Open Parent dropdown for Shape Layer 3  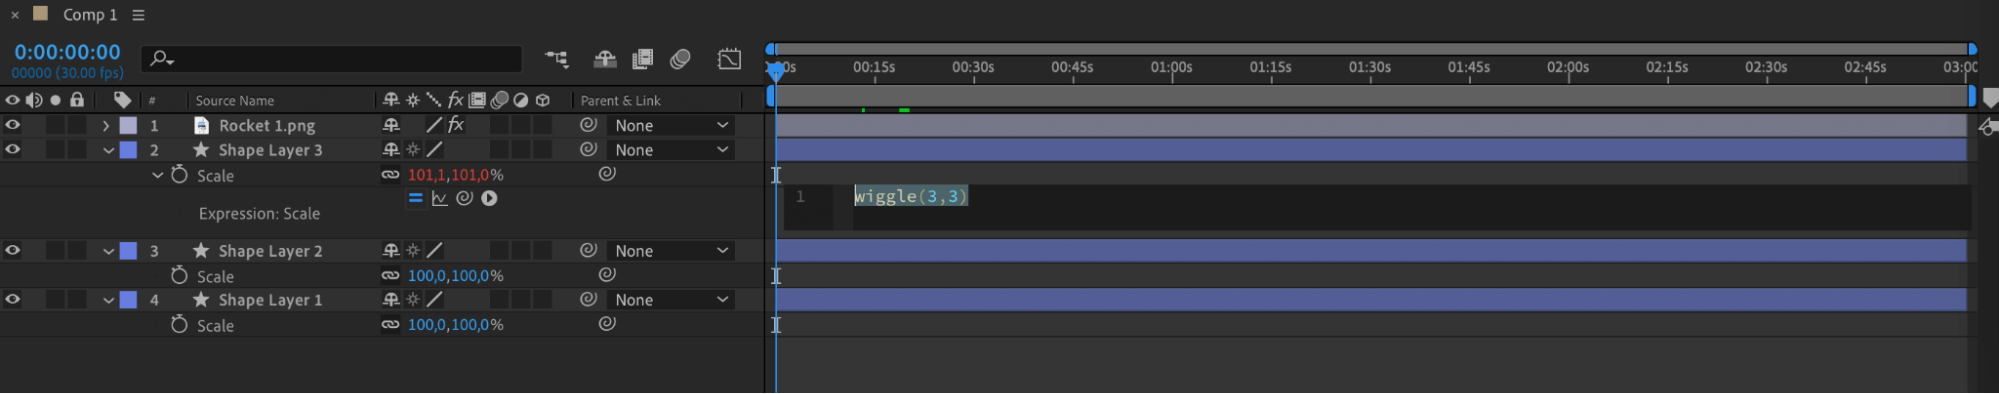coord(671,150)
